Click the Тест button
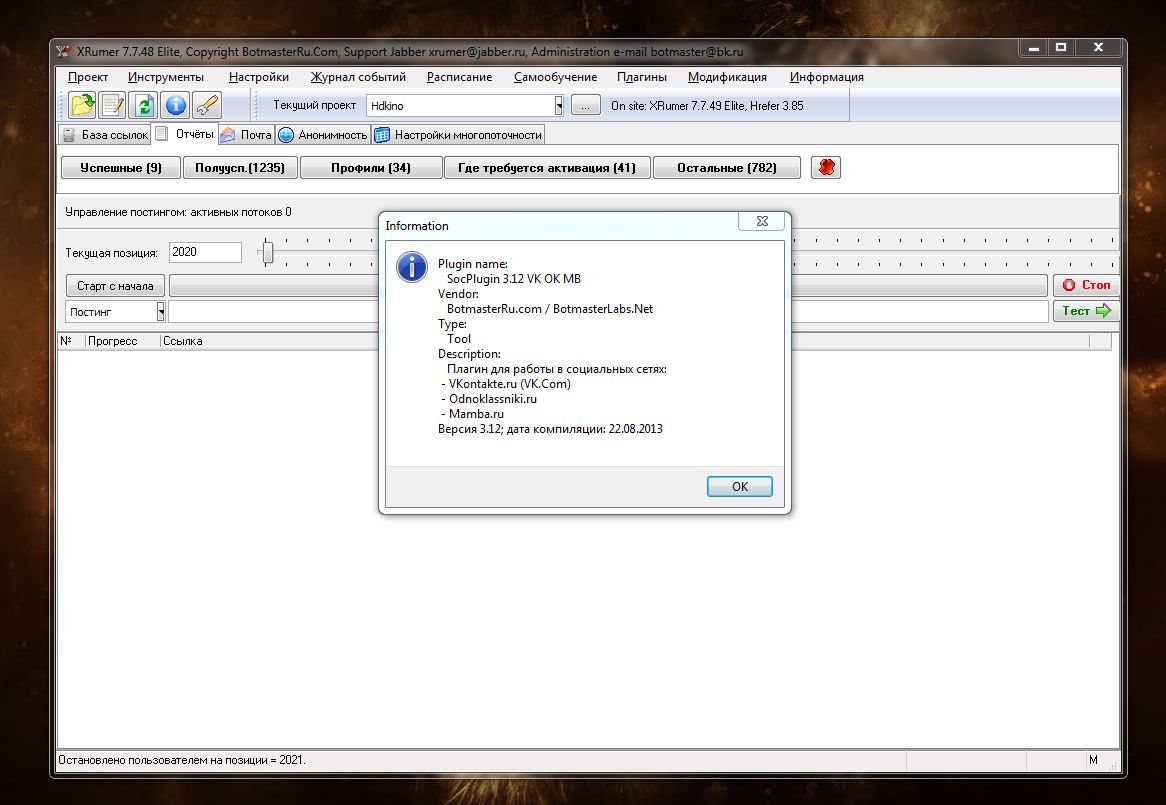1166x805 pixels. point(1086,311)
